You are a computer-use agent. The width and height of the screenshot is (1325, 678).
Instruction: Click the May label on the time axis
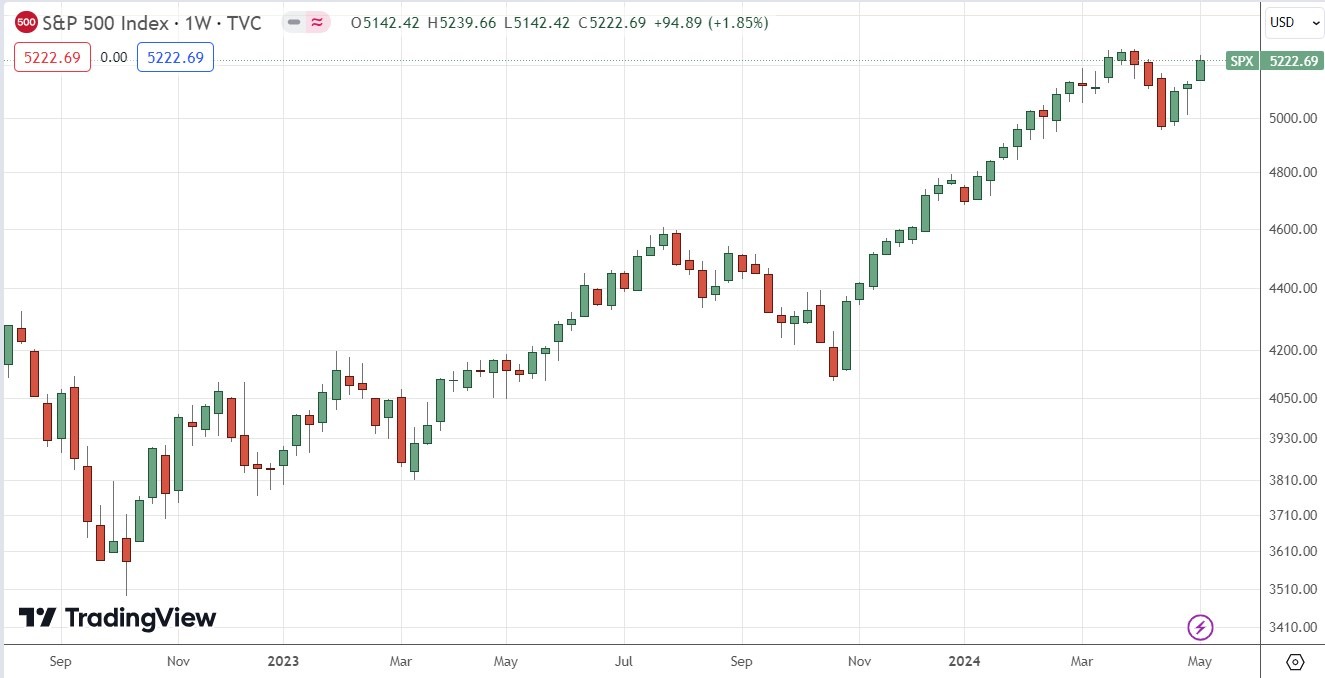tap(1199, 662)
